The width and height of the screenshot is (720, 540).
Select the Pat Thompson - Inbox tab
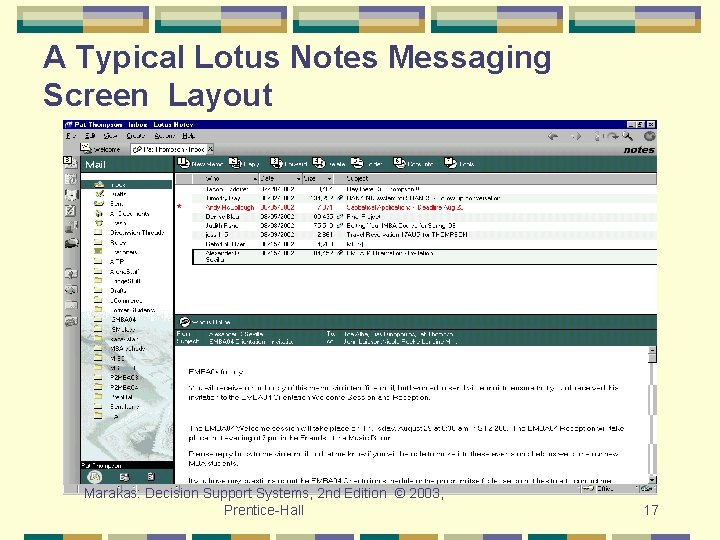click(169, 149)
